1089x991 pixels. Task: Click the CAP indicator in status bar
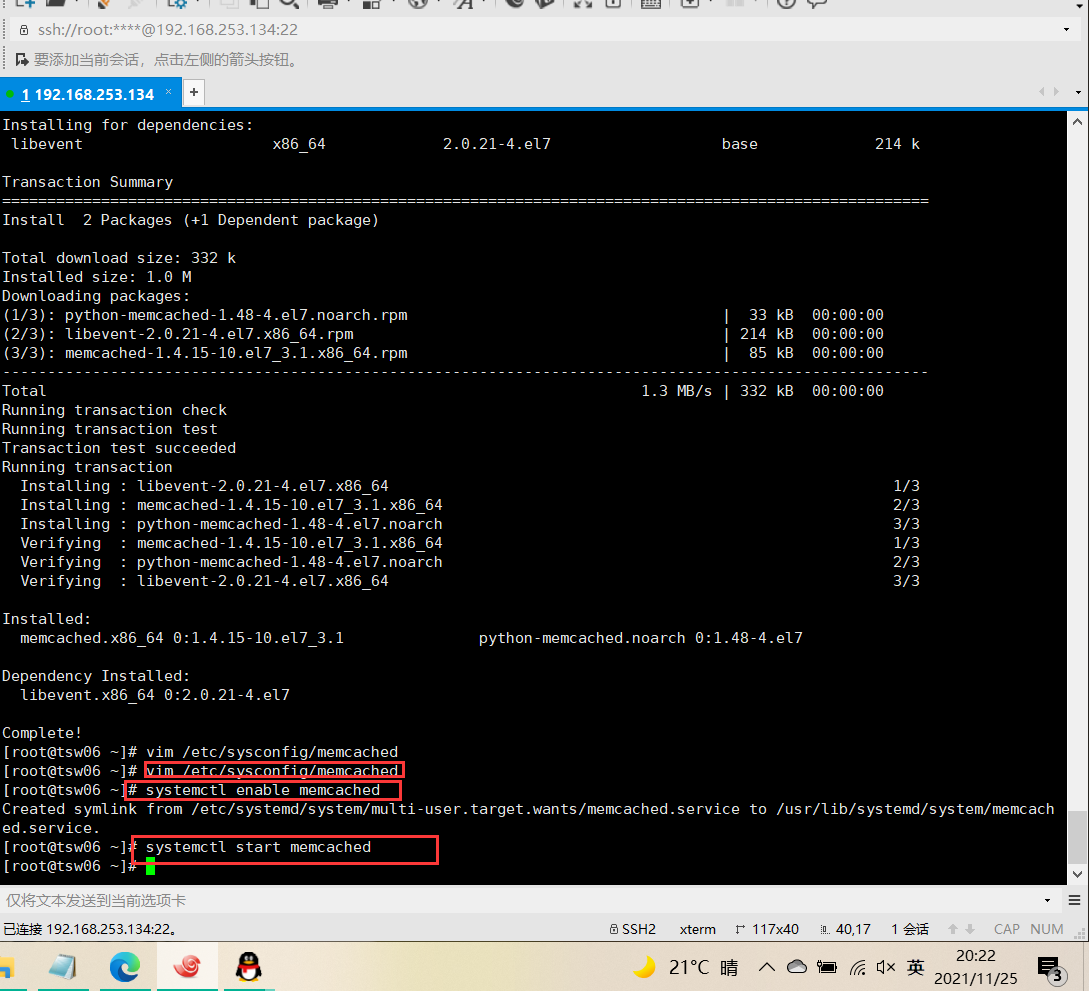(x=1006, y=929)
